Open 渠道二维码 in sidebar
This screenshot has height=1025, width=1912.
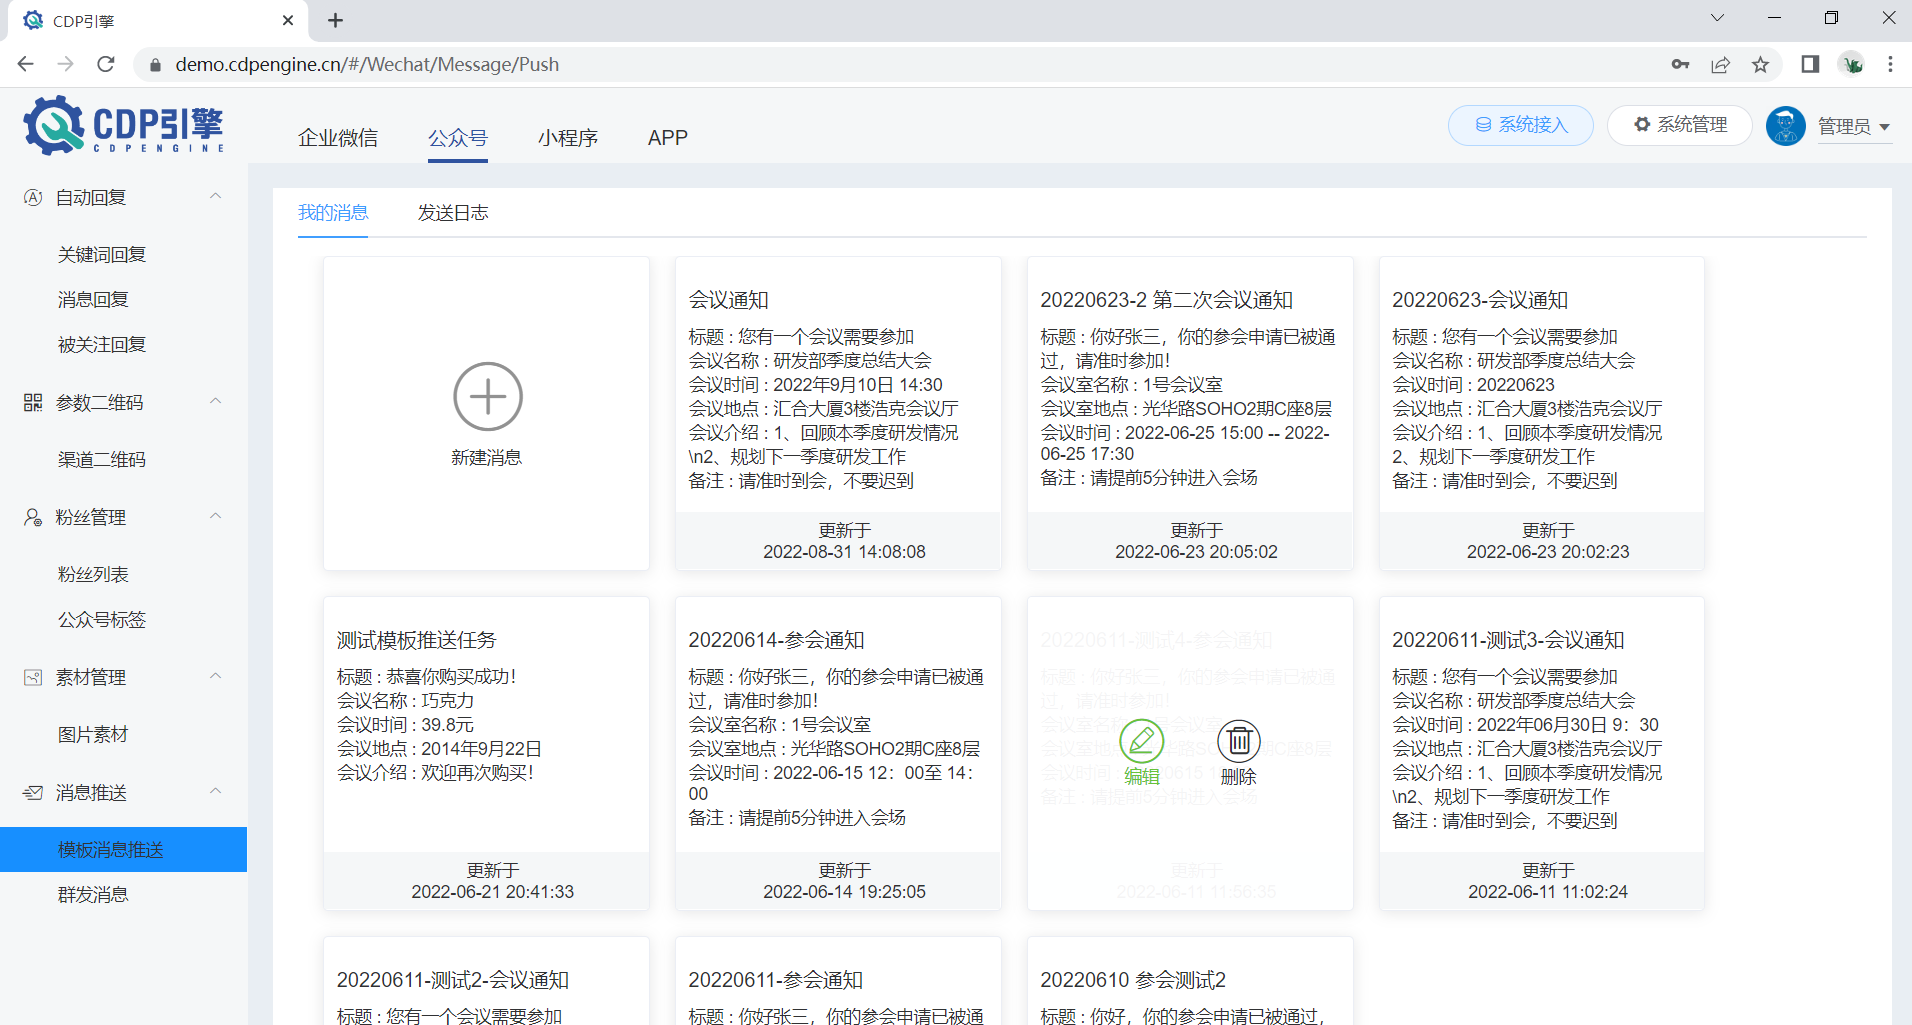[x=102, y=460]
